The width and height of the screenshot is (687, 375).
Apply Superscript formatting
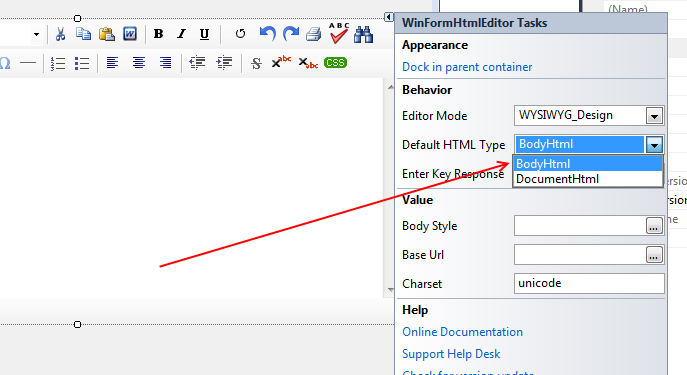pyautogui.click(x=281, y=62)
